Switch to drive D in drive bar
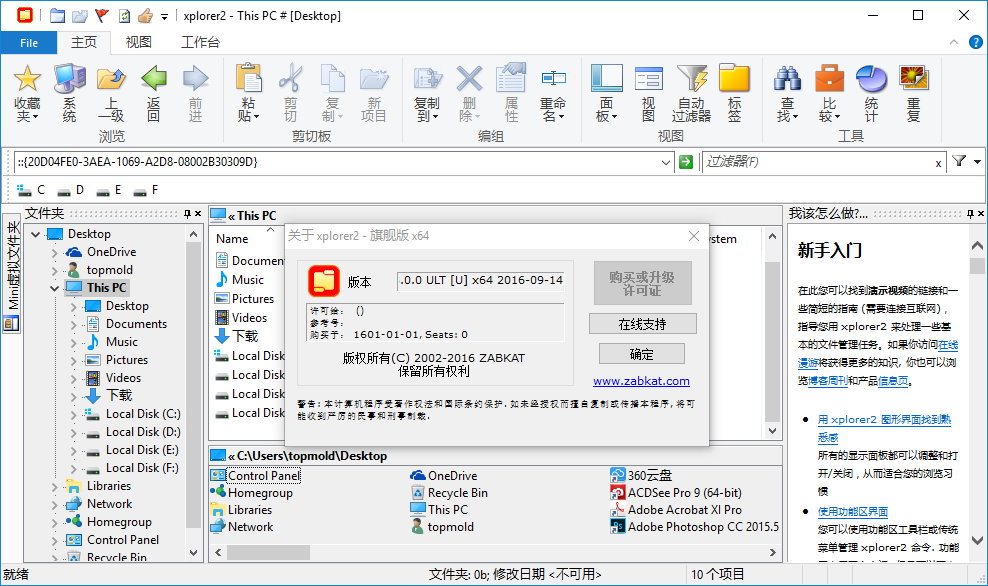This screenshot has width=988, height=586. 70,190
